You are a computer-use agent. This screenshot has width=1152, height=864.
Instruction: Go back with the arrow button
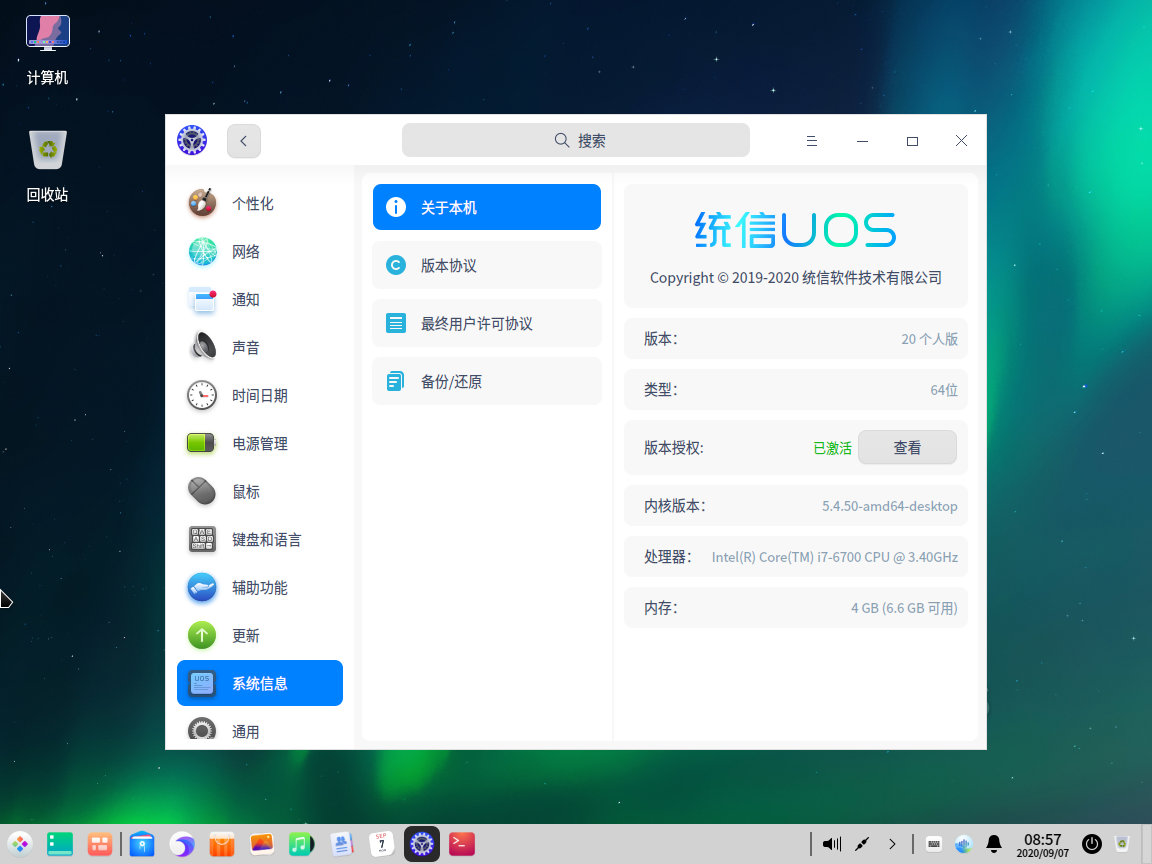pos(244,141)
